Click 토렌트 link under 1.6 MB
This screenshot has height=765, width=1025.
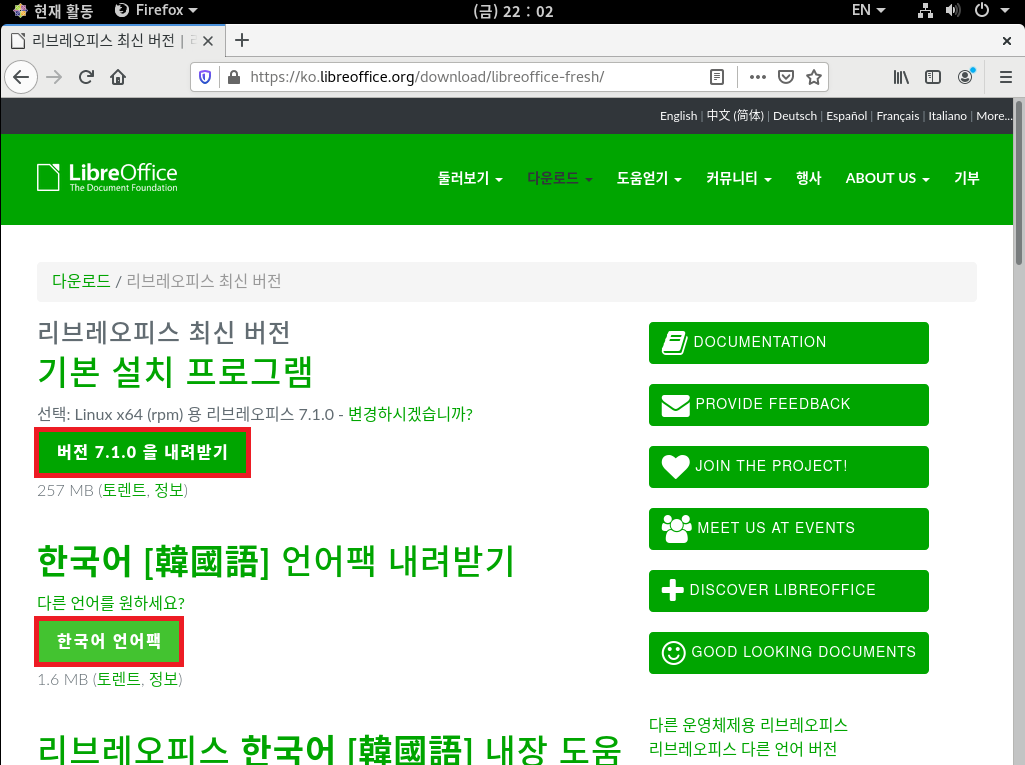pos(119,679)
